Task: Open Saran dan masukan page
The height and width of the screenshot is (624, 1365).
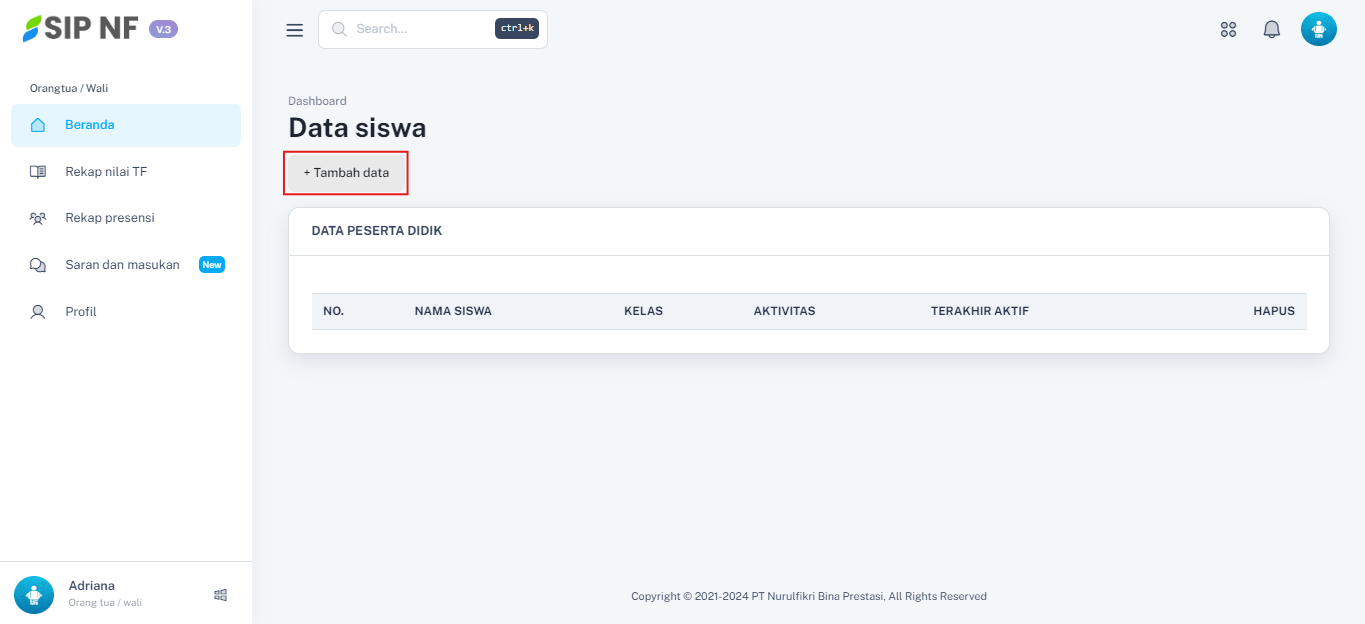Action: pos(122,265)
